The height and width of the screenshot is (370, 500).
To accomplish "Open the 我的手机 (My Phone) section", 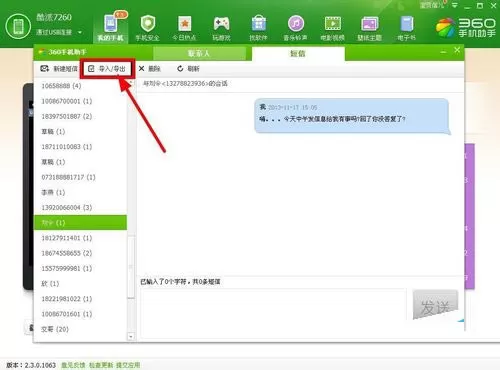I will click(x=111, y=28).
